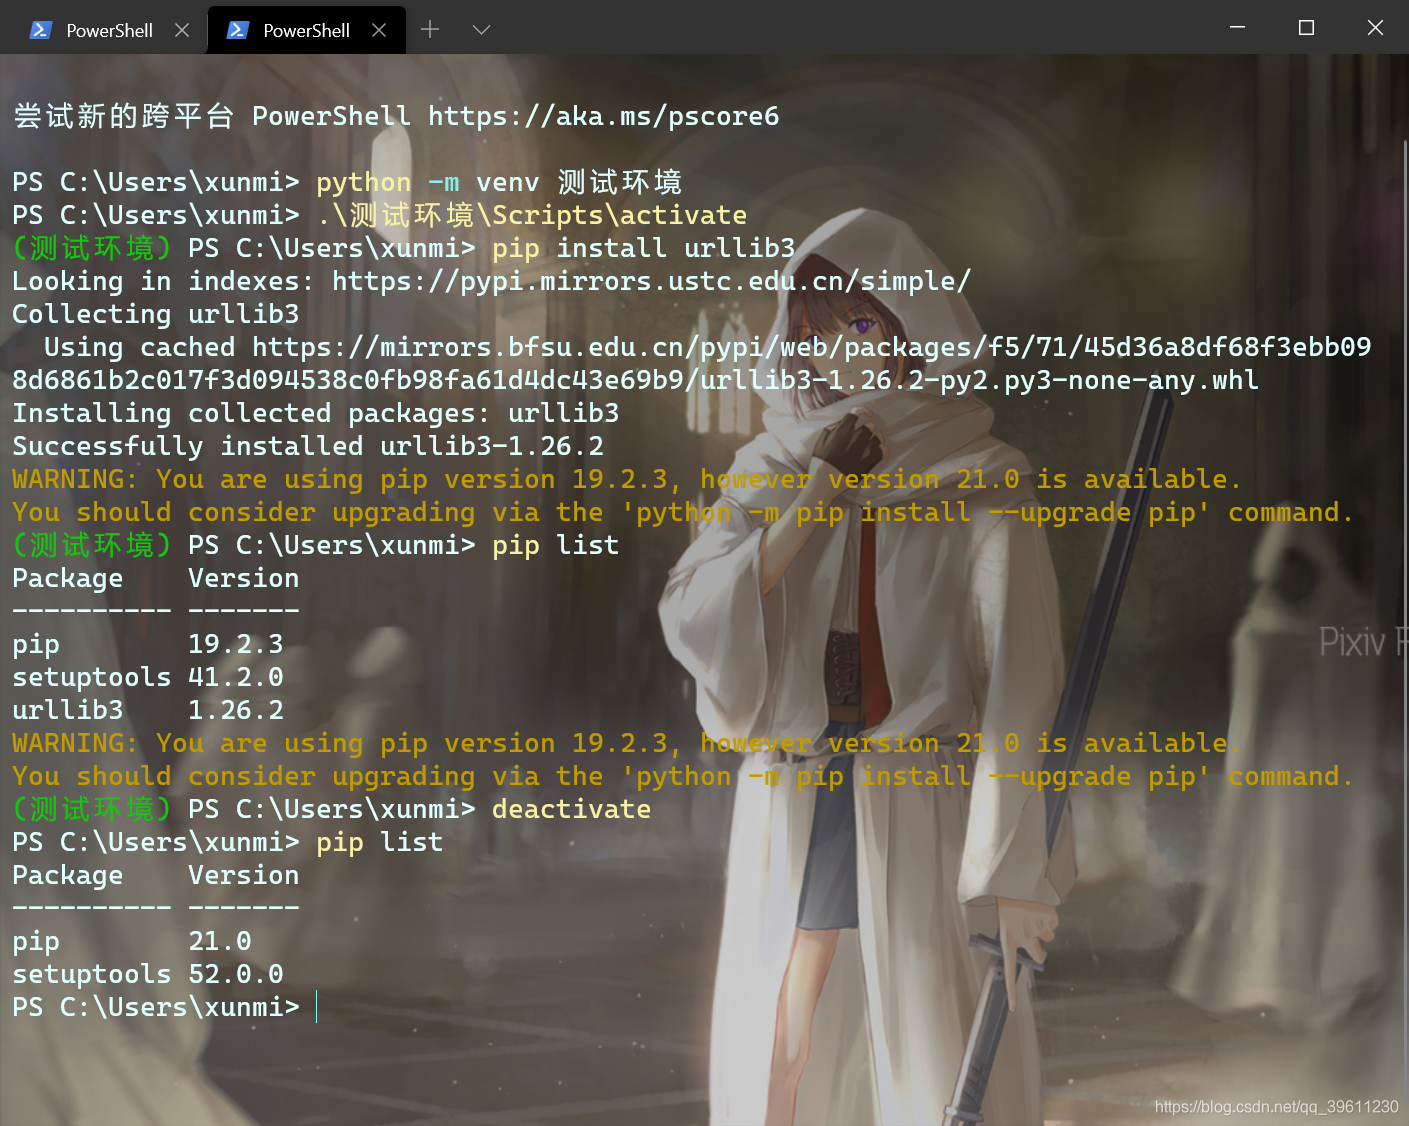
Task: Close the terminal window
Action: point(1375,27)
